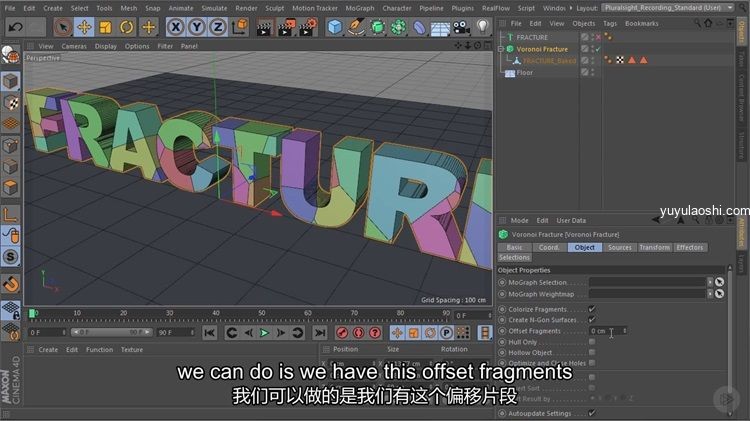Screen dimensions: 750x421
Task: Enable the Hull Only checkbox
Action: [x=592, y=342]
